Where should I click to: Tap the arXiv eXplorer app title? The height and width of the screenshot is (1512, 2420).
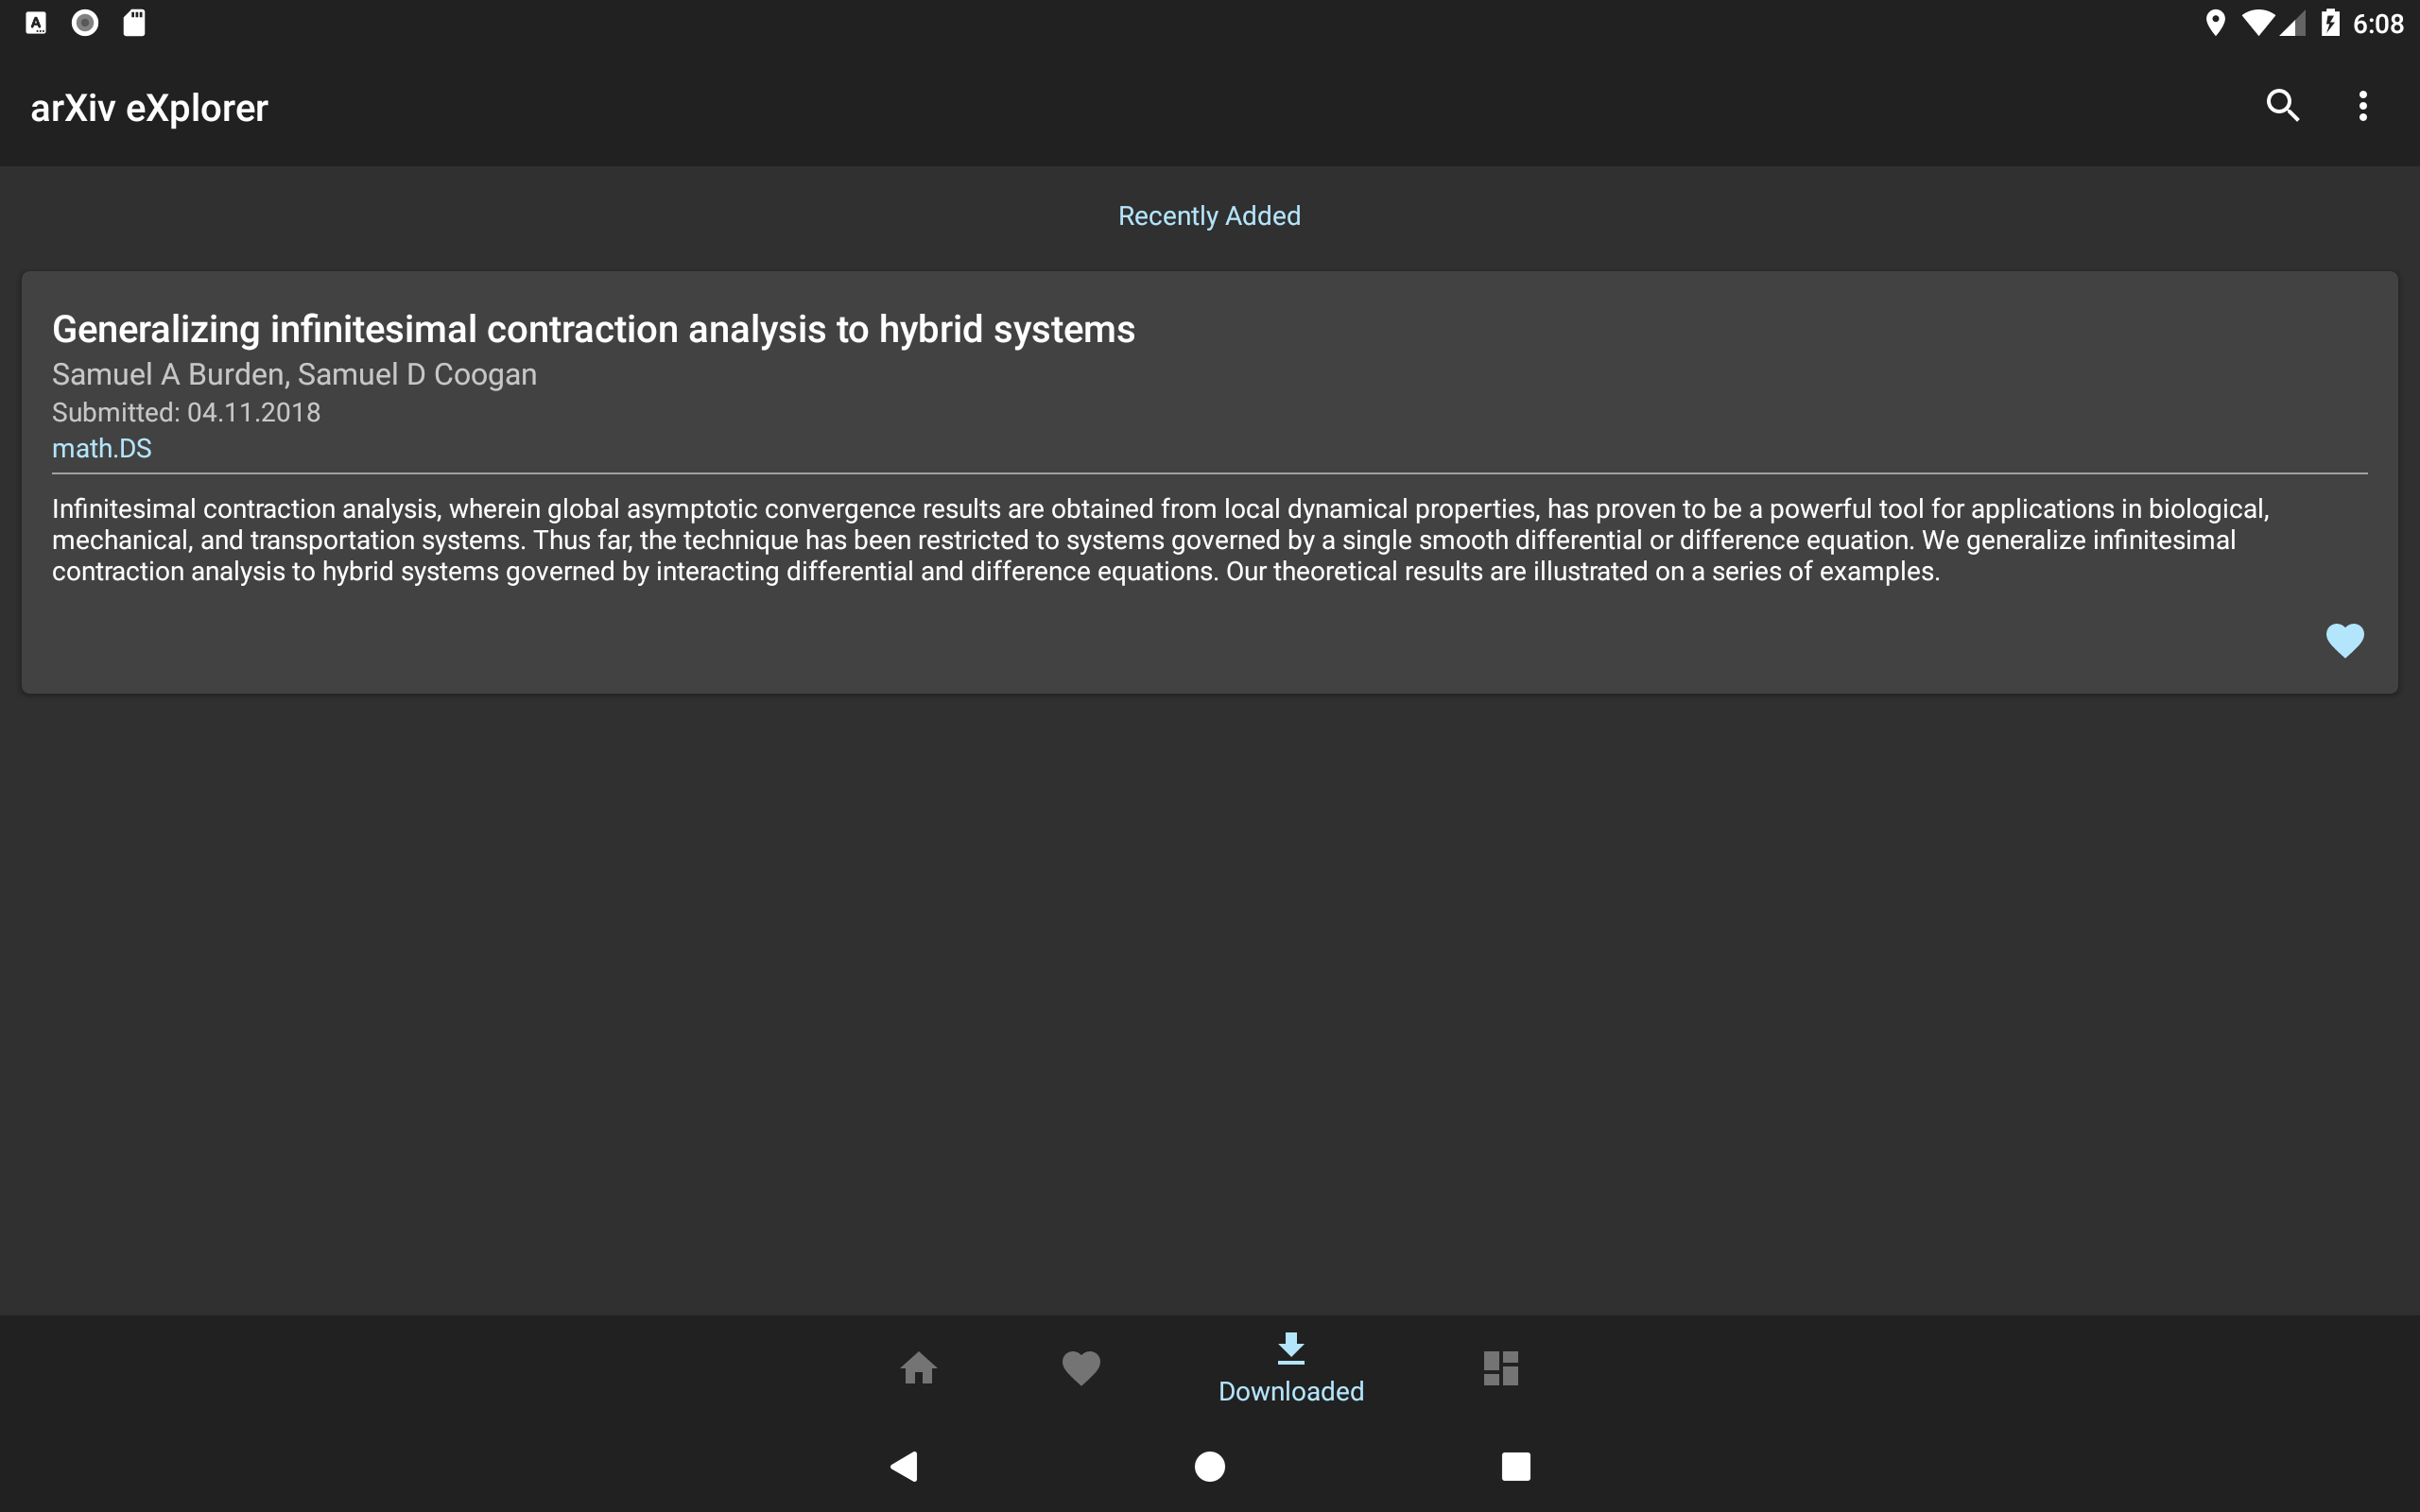pyautogui.click(x=149, y=108)
